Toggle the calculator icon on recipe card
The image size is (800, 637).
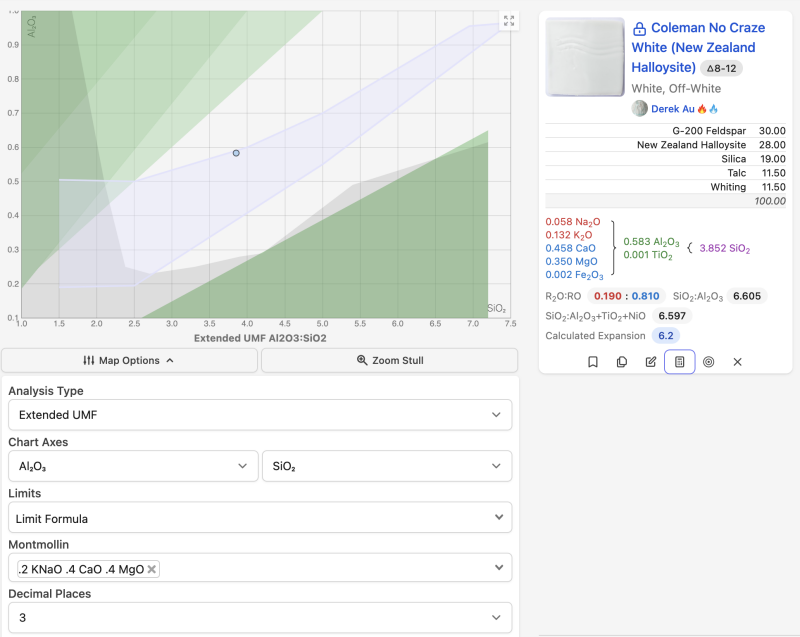point(680,362)
